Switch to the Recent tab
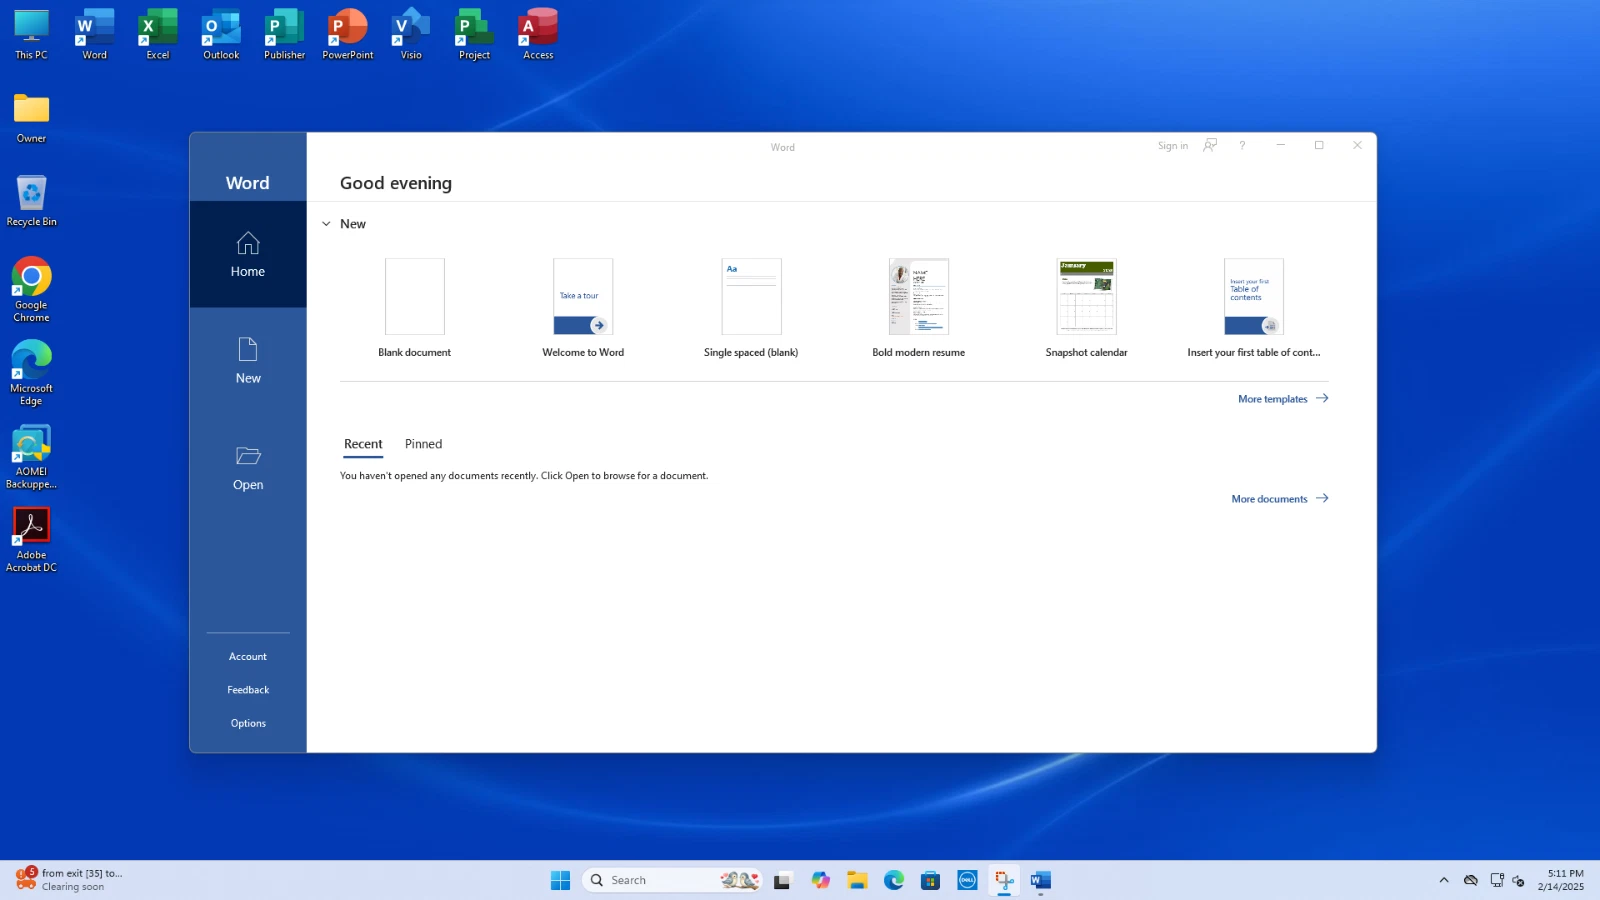The width and height of the screenshot is (1600, 900). point(363,444)
